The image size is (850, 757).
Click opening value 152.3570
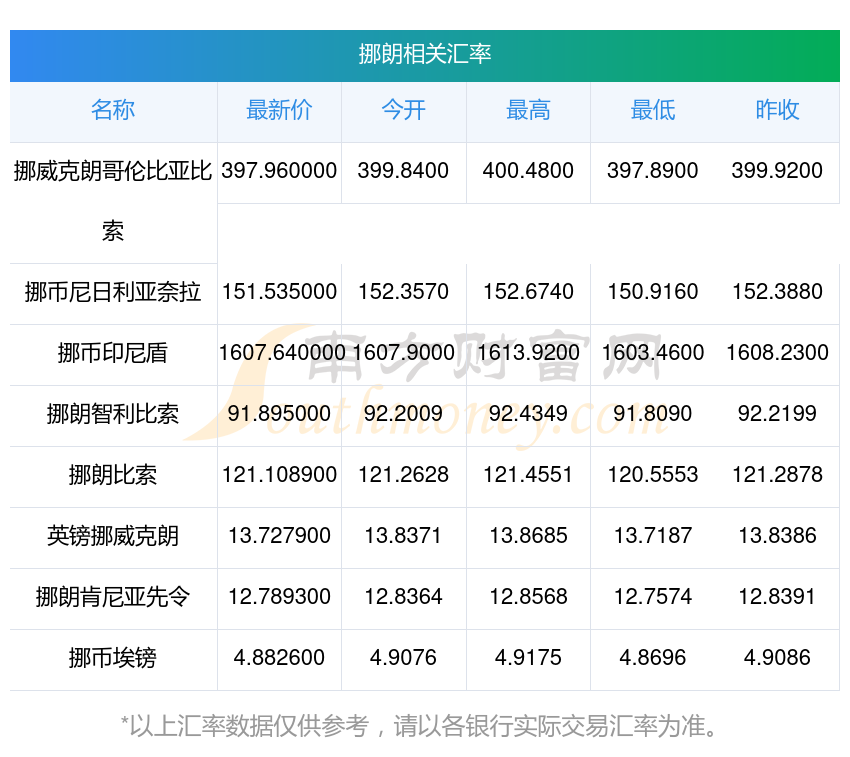click(x=403, y=292)
